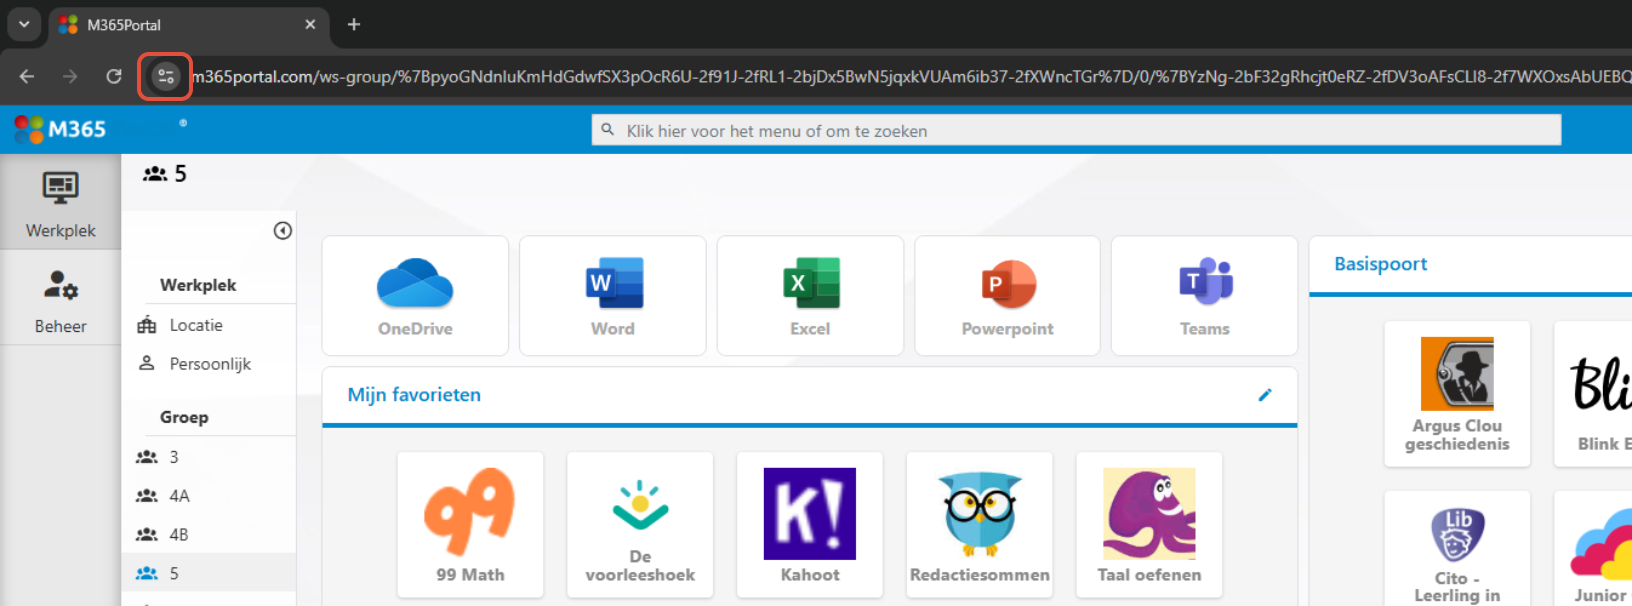Click the Werkplek sidebar heading
This screenshot has height=606, width=1632.
click(x=198, y=285)
